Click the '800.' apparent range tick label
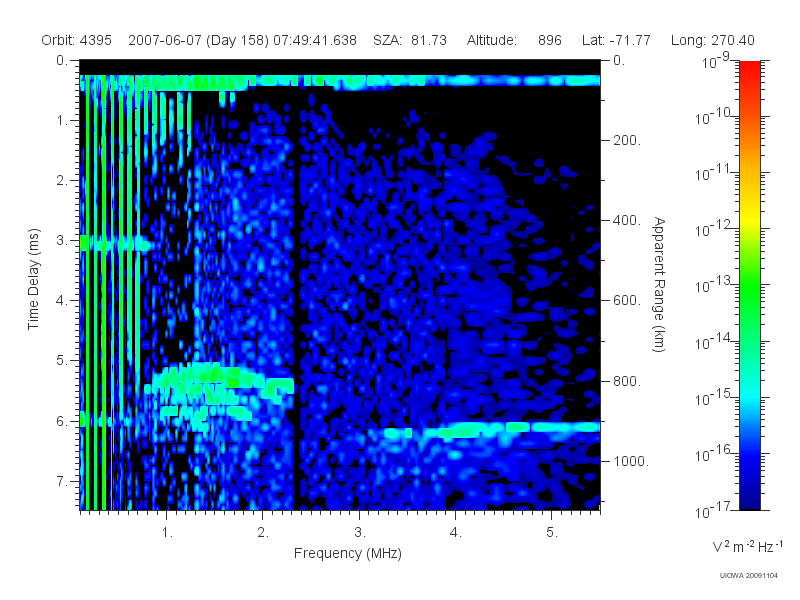Viewport: 800px width, 600px height. click(x=627, y=381)
